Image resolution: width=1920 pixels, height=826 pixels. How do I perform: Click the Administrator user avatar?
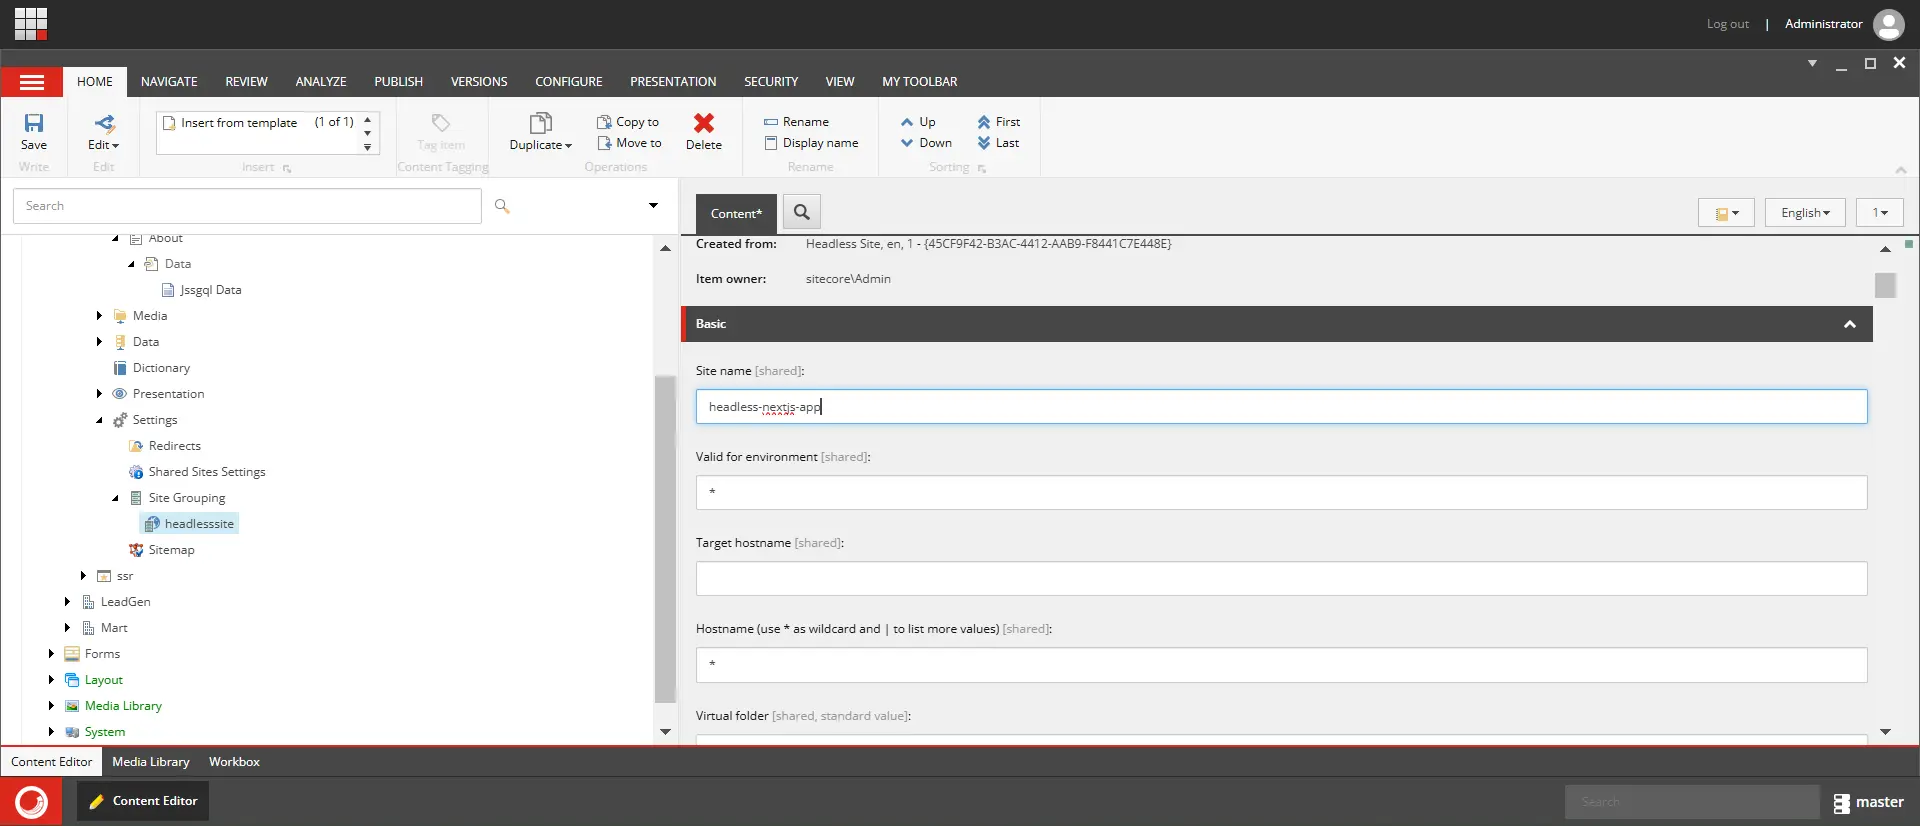[x=1888, y=24]
